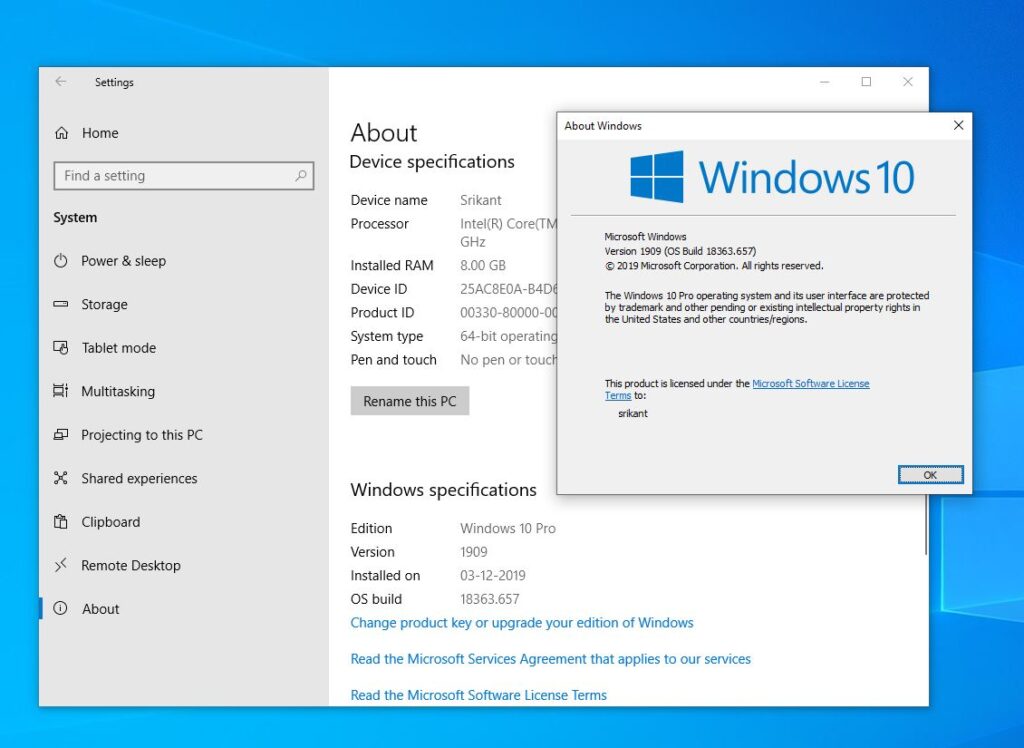The height and width of the screenshot is (748, 1024).
Task: Click Version 1909 line in About Windows
Action: pos(680,251)
